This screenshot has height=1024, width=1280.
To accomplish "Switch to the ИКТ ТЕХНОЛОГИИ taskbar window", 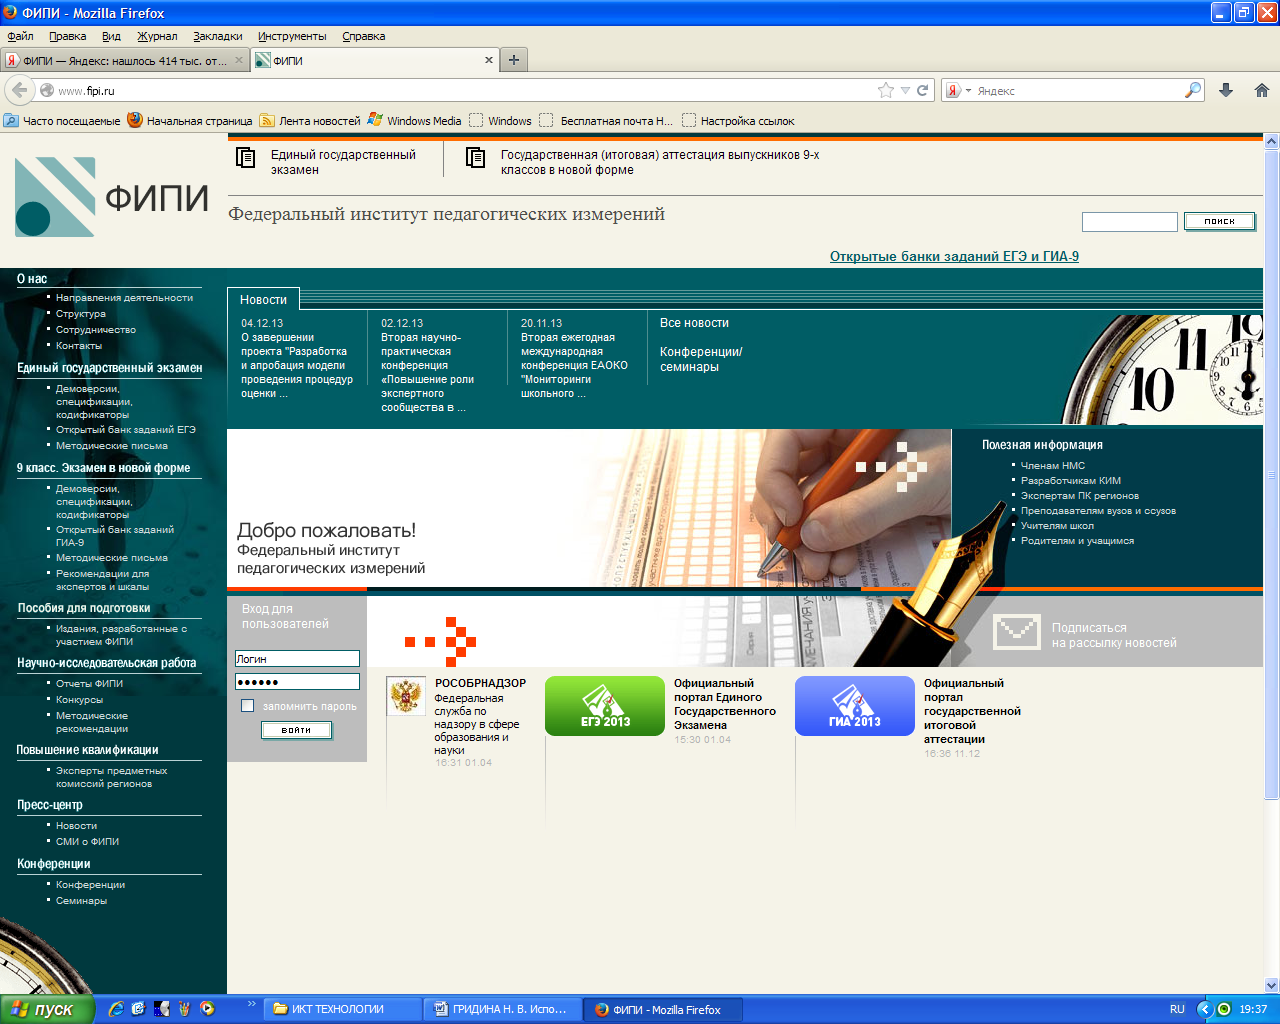I will pos(342,1009).
